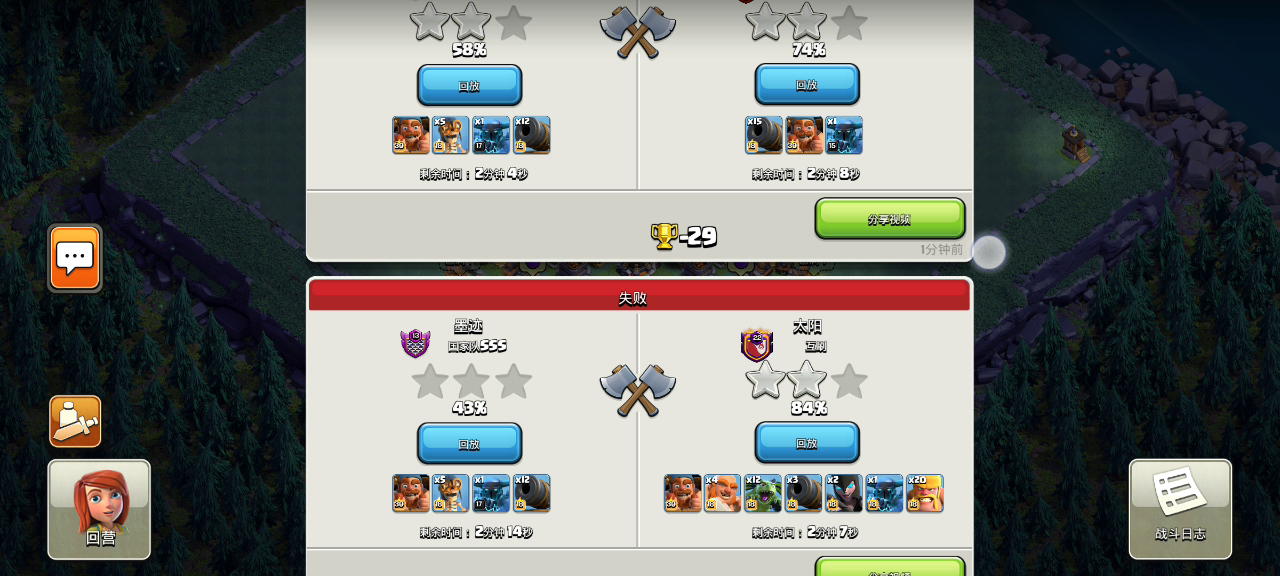Open 太阳's red shield clan badge
Image resolution: width=1280 pixels, height=576 pixels.
[x=757, y=345]
